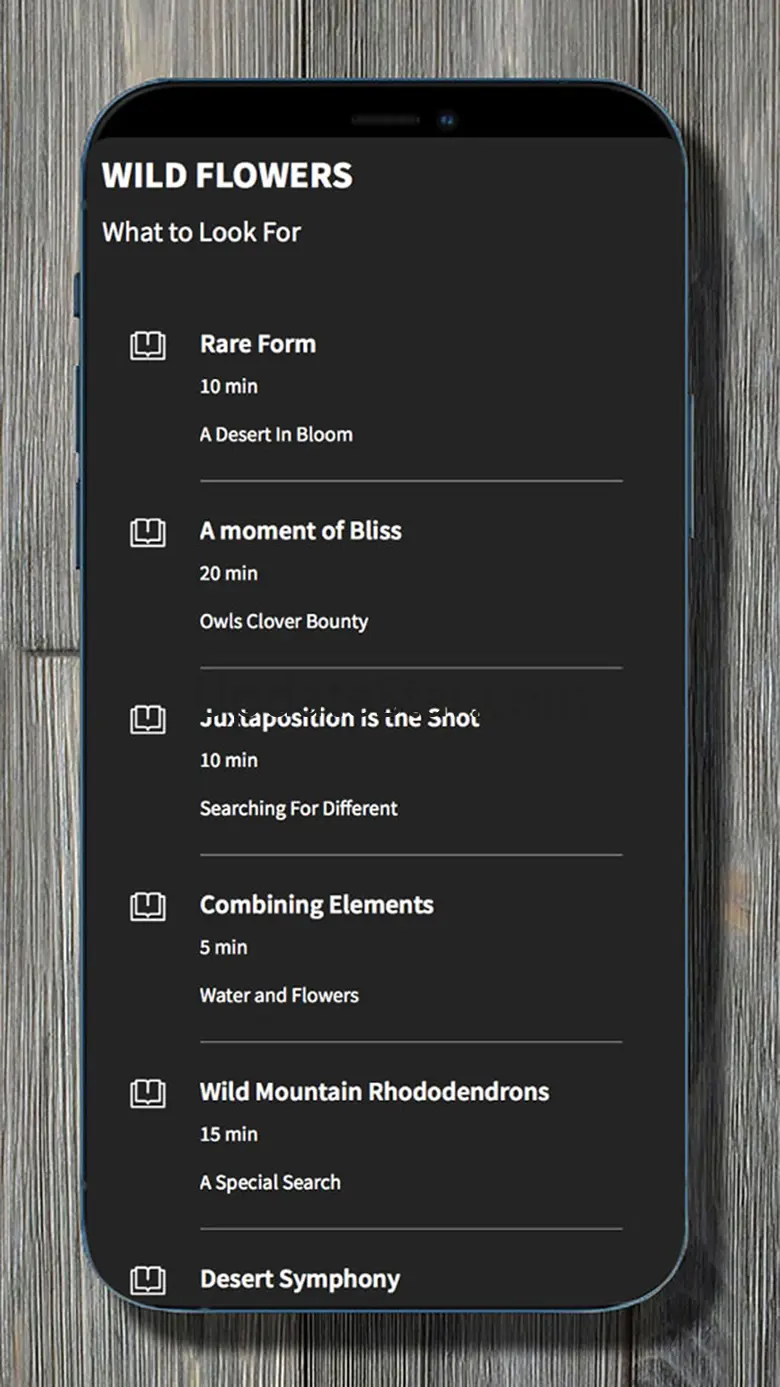Open the A moment of Bliss lesson
The image size is (780, 1387).
(300, 531)
